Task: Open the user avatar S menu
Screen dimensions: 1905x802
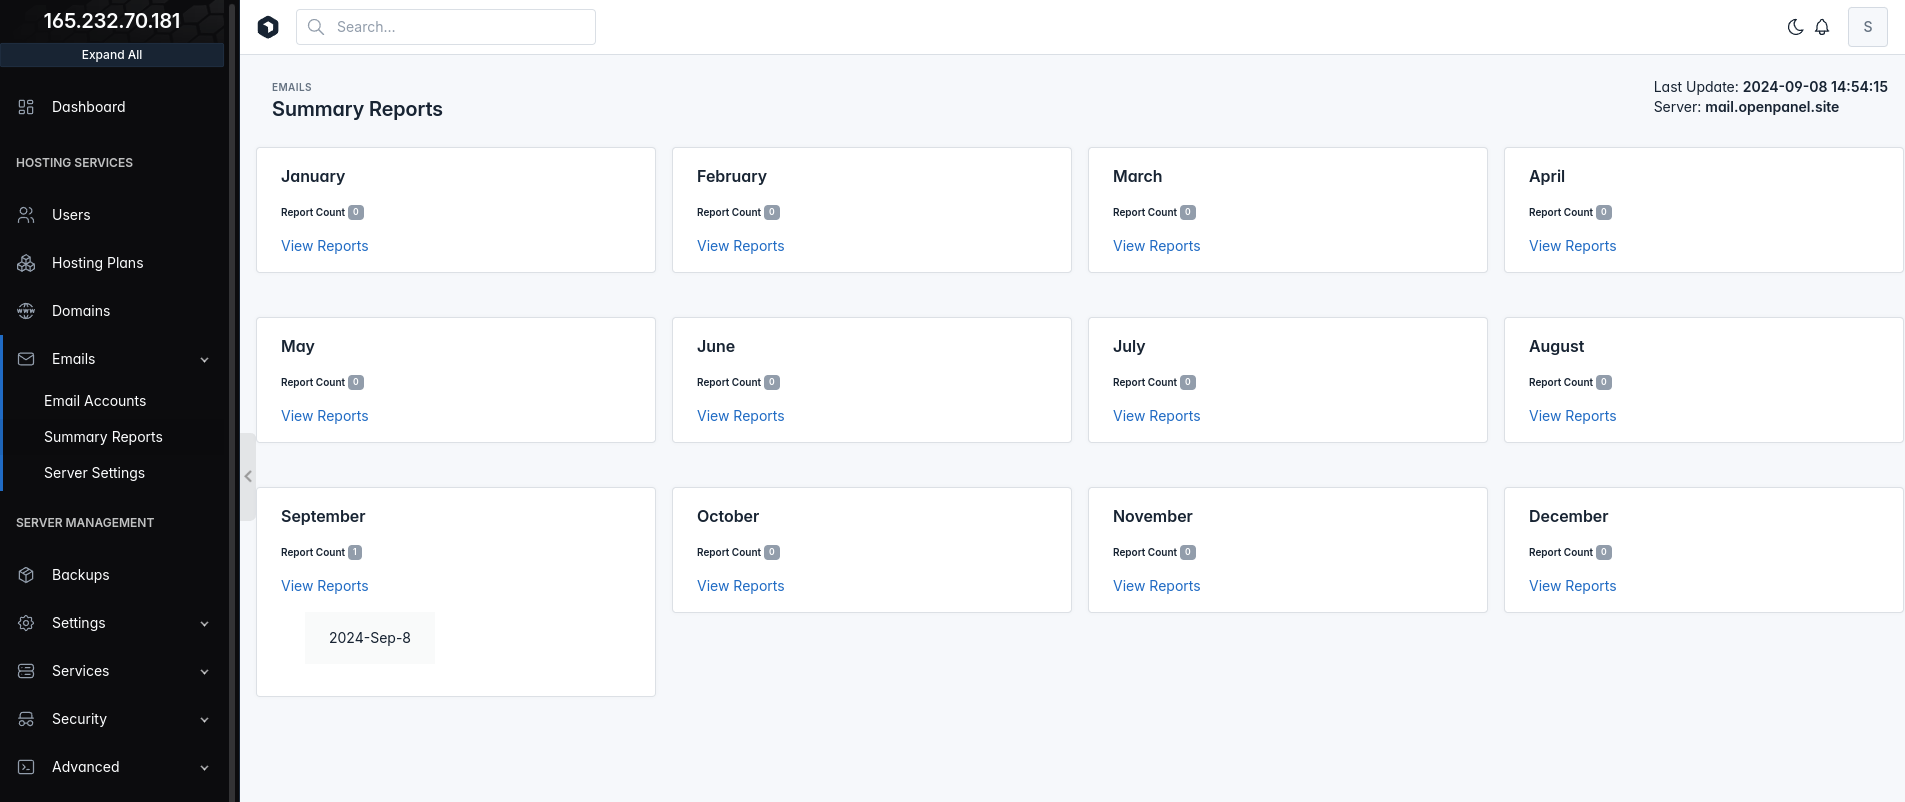Action: point(1867,27)
